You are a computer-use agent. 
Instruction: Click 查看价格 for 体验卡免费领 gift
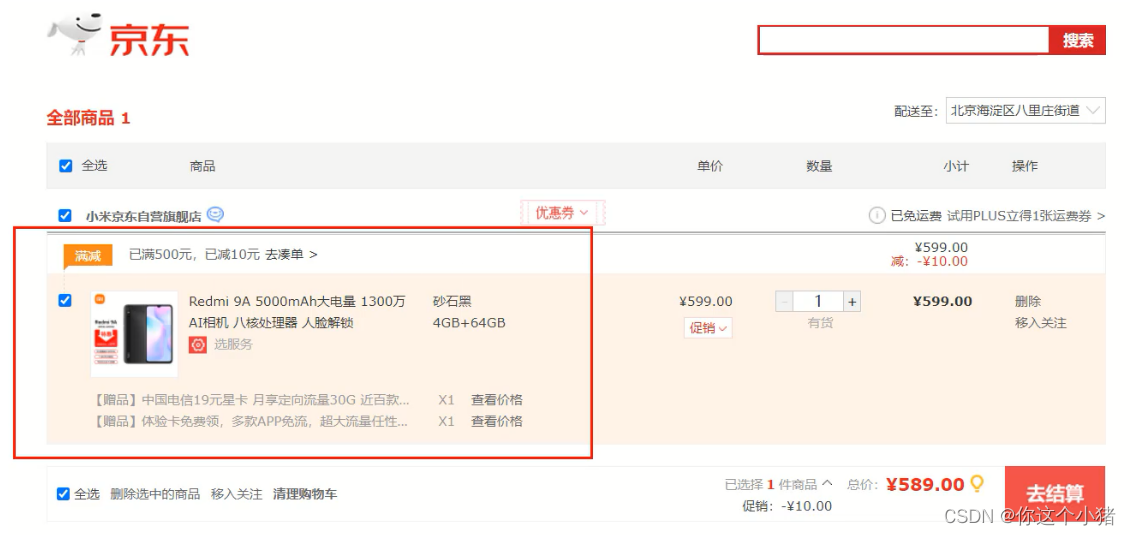pos(497,421)
